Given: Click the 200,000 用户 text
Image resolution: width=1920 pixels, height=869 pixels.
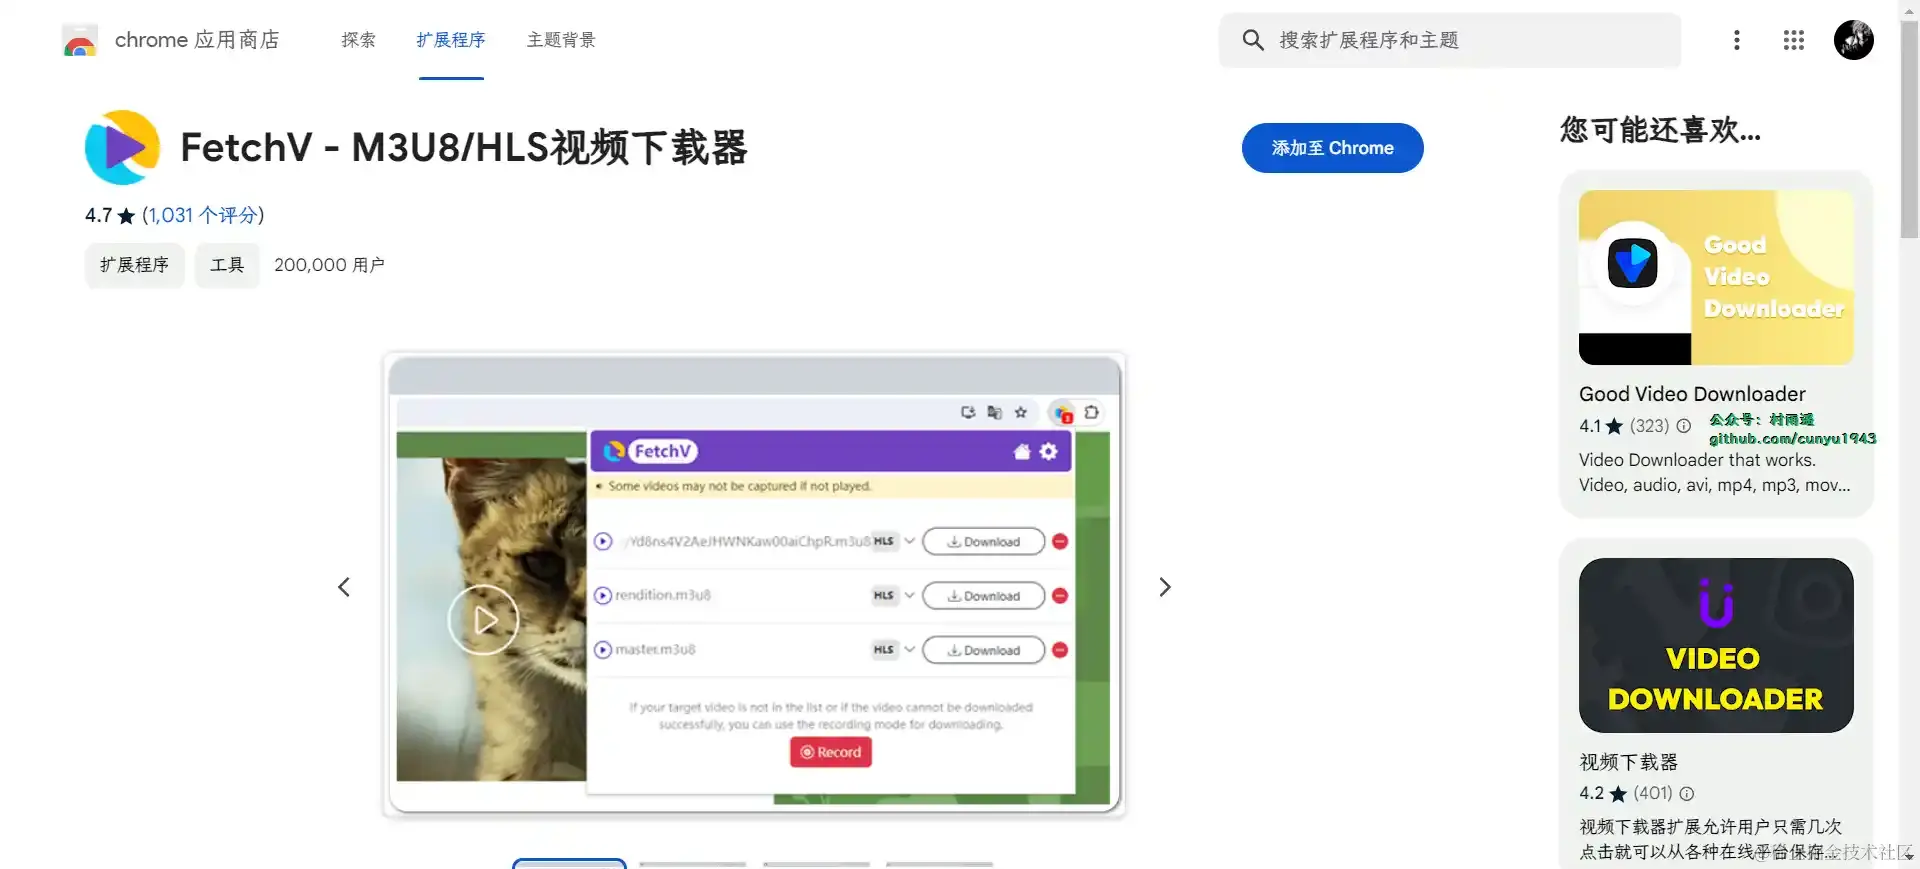Looking at the screenshot, I should pyautogui.click(x=329, y=265).
